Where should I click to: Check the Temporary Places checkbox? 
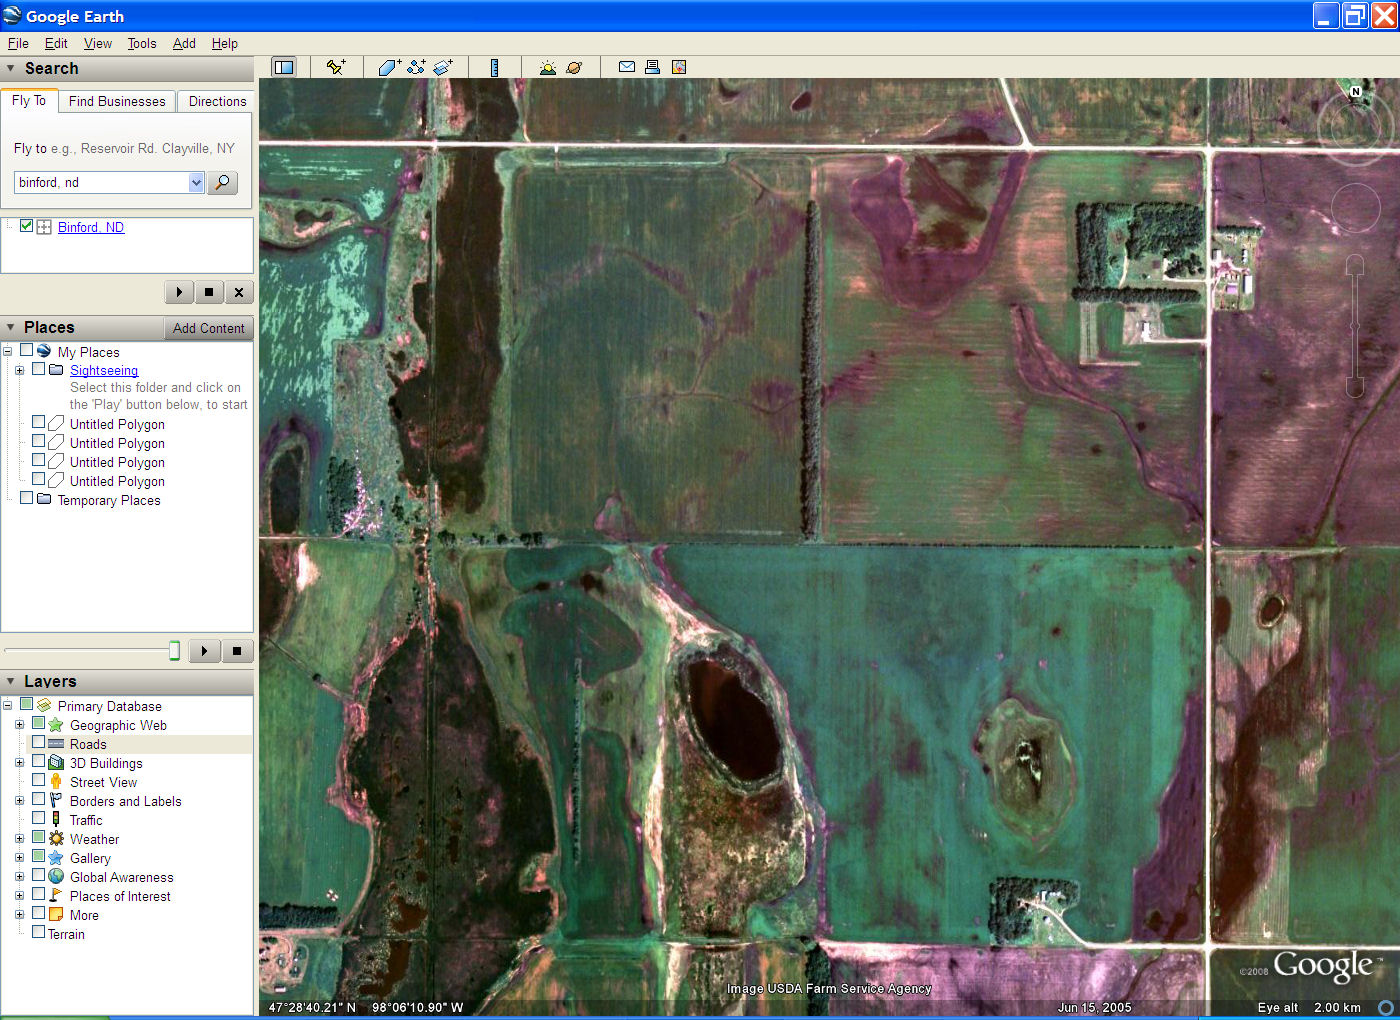tap(27, 498)
